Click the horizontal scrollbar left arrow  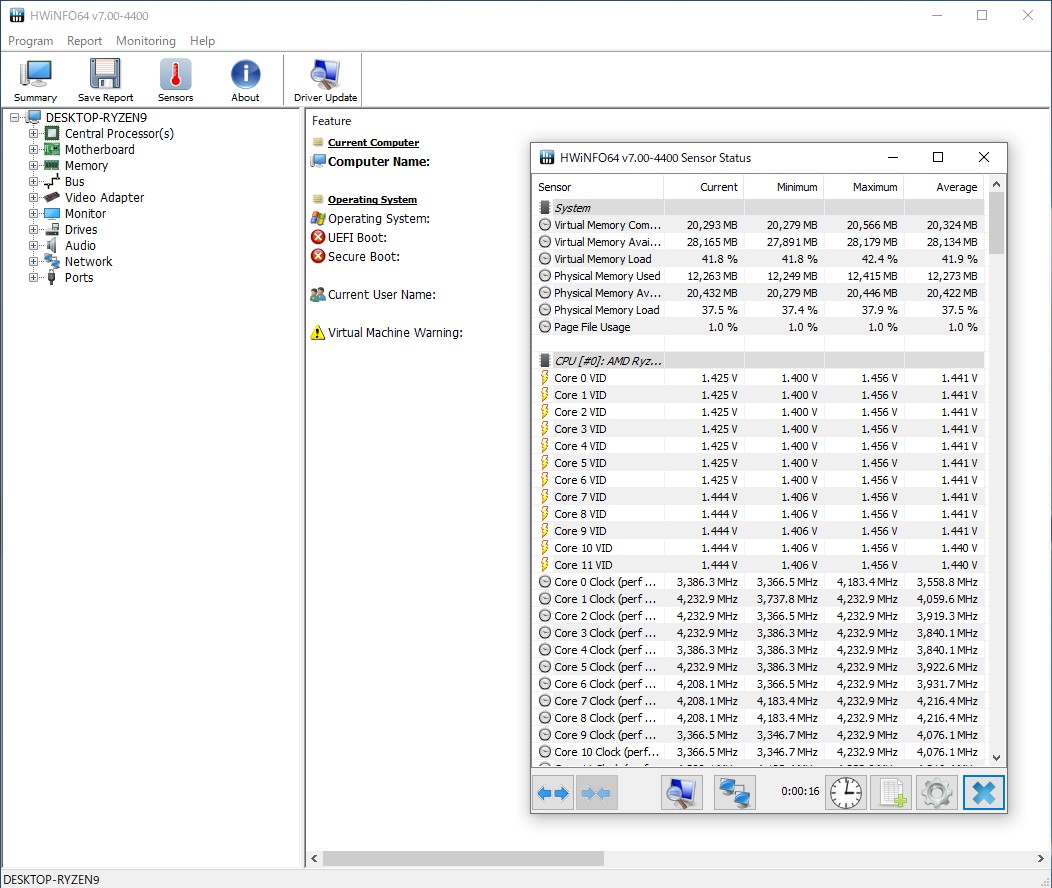coord(314,858)
